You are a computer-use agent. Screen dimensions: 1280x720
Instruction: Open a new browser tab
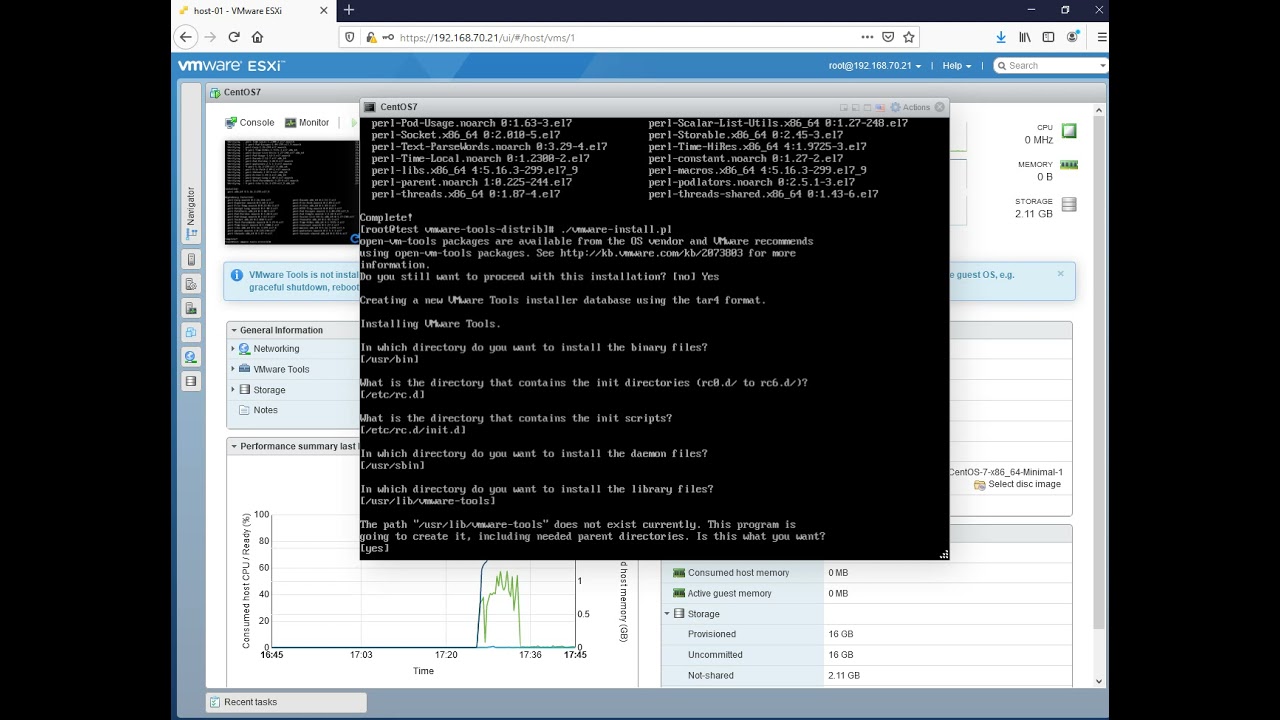pyautogui.click(x=348, y=10)
